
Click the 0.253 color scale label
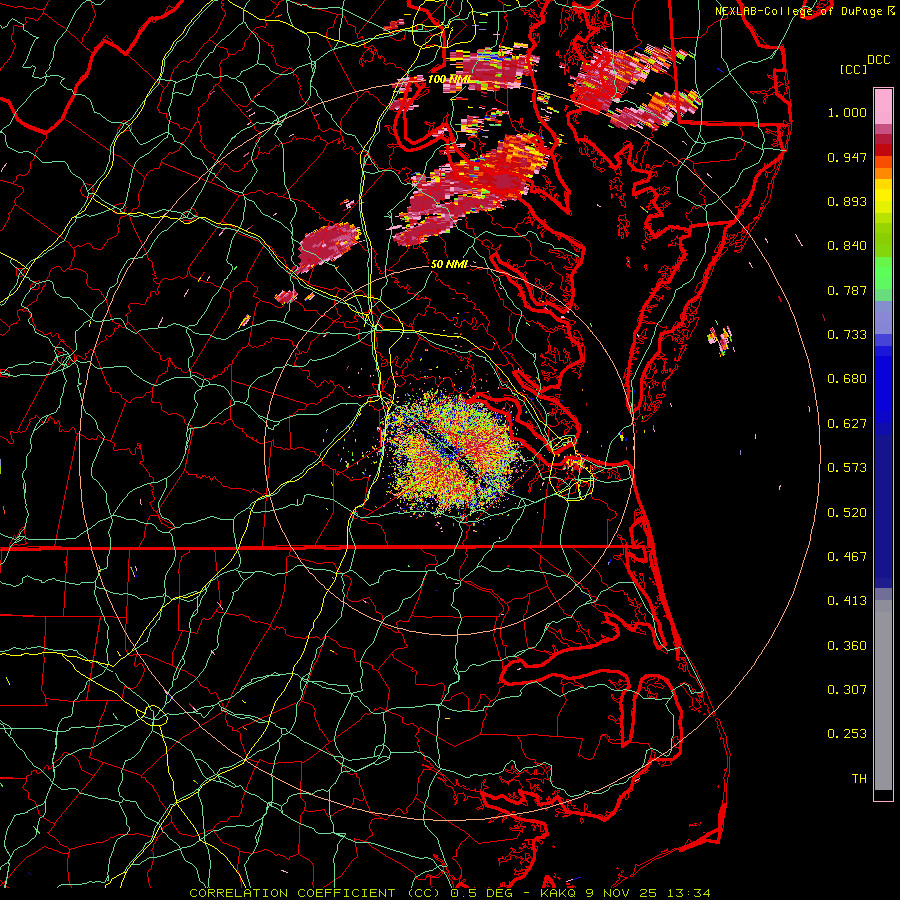tap(847, 734)
